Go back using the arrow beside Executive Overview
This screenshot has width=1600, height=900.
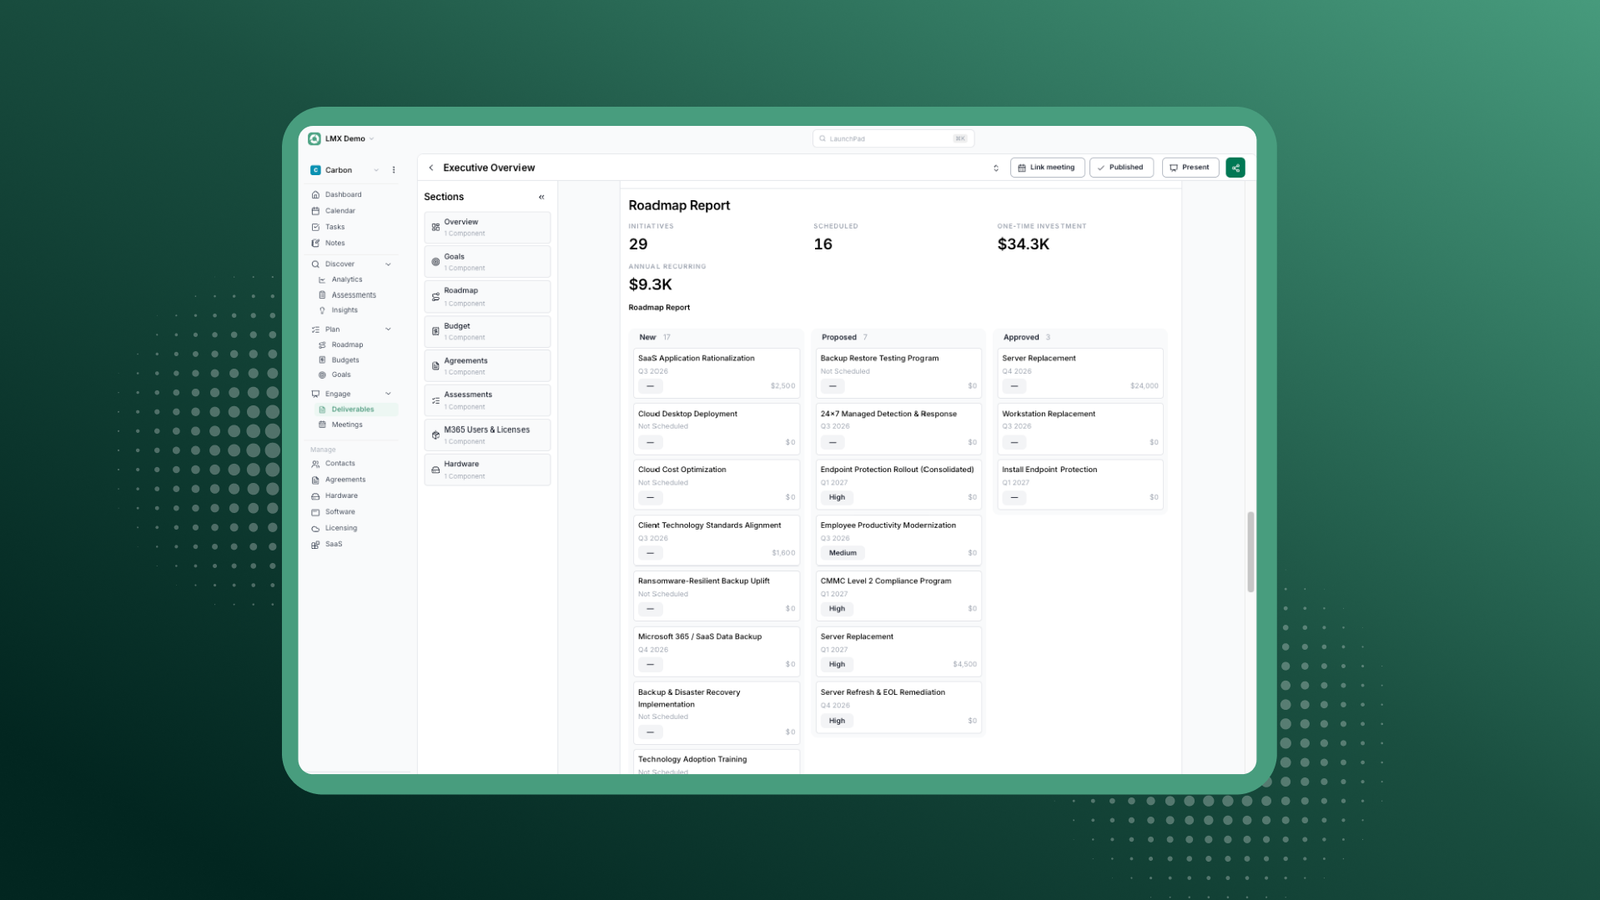click(431, 168)
